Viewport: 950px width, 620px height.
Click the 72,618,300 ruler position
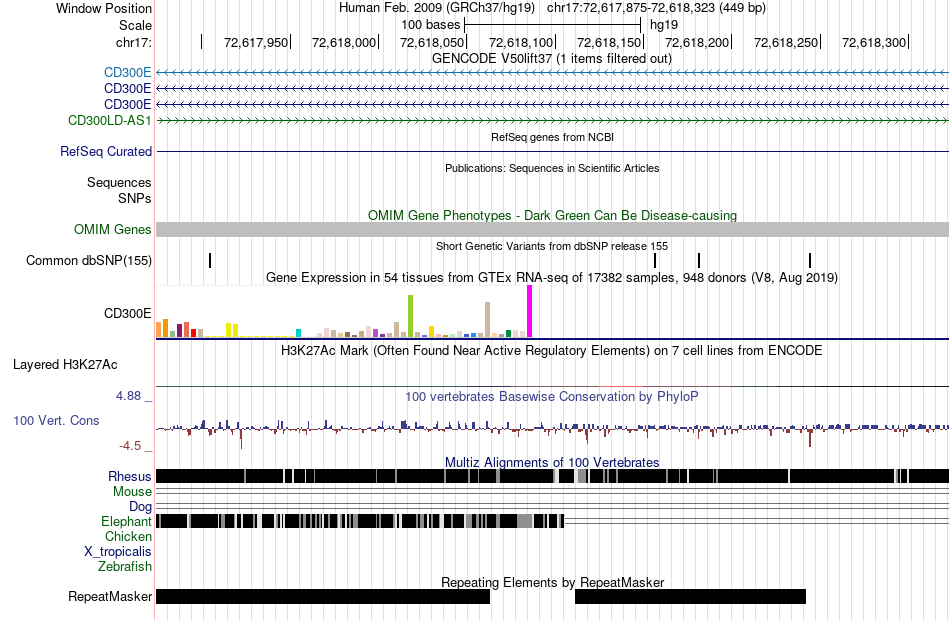[874, 42]
